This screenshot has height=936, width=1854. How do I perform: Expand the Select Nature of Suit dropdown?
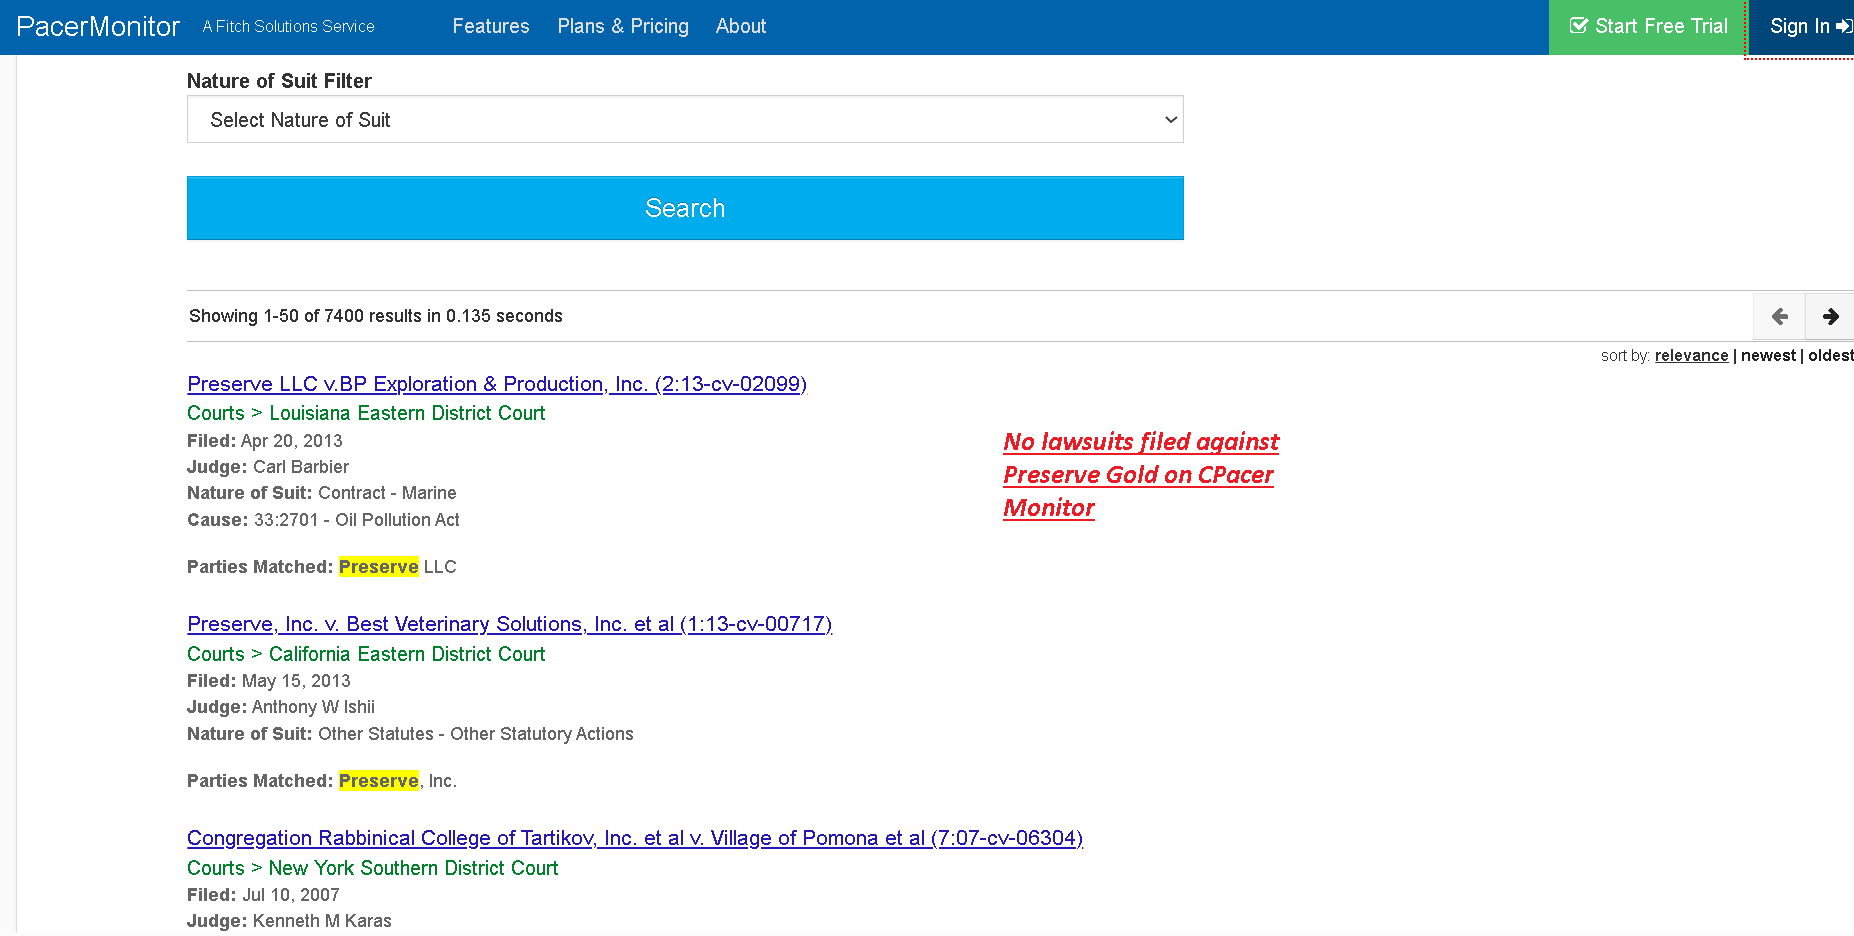click(x=685, y=120)
